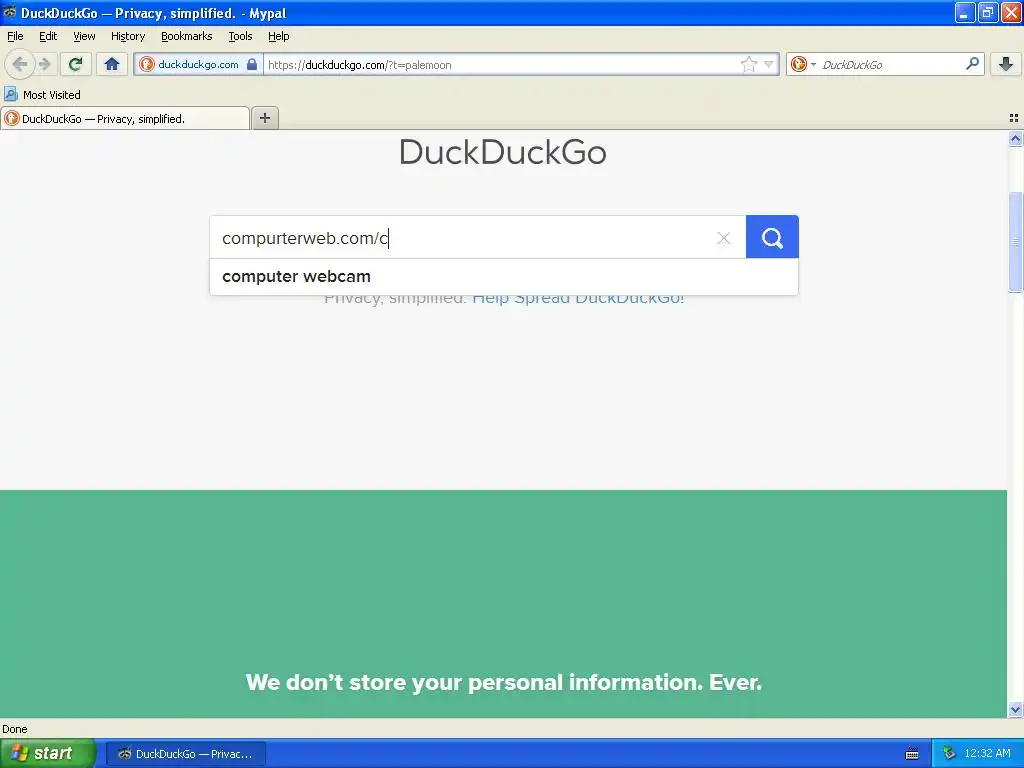Open the History menu
Image resolution: width=1024 pixels, height=768 pixels.
pyautogui.click(x=127, y=36)
